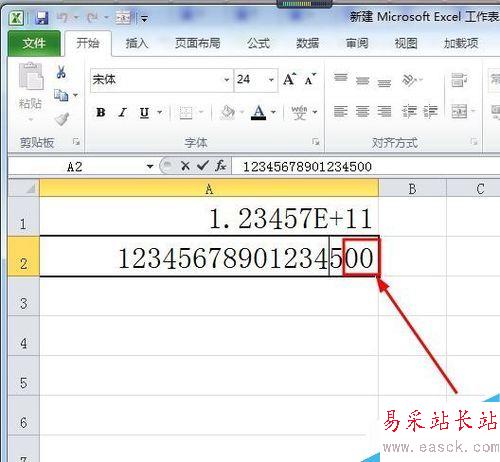Click the Undo icon
Screen dimensions: 500x462
(63, 18)
